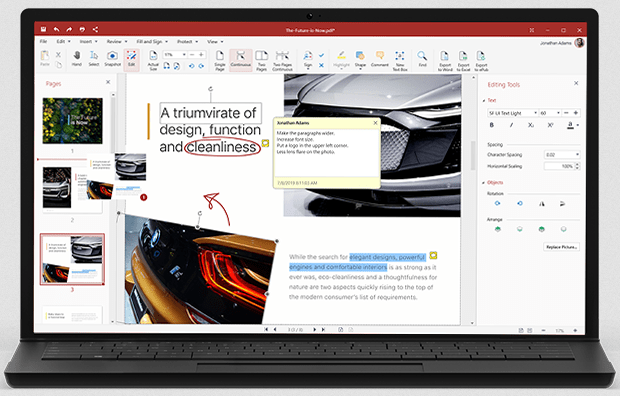620x396 pixels.
Task: Close the Pages panel
Action: point(108,82)
